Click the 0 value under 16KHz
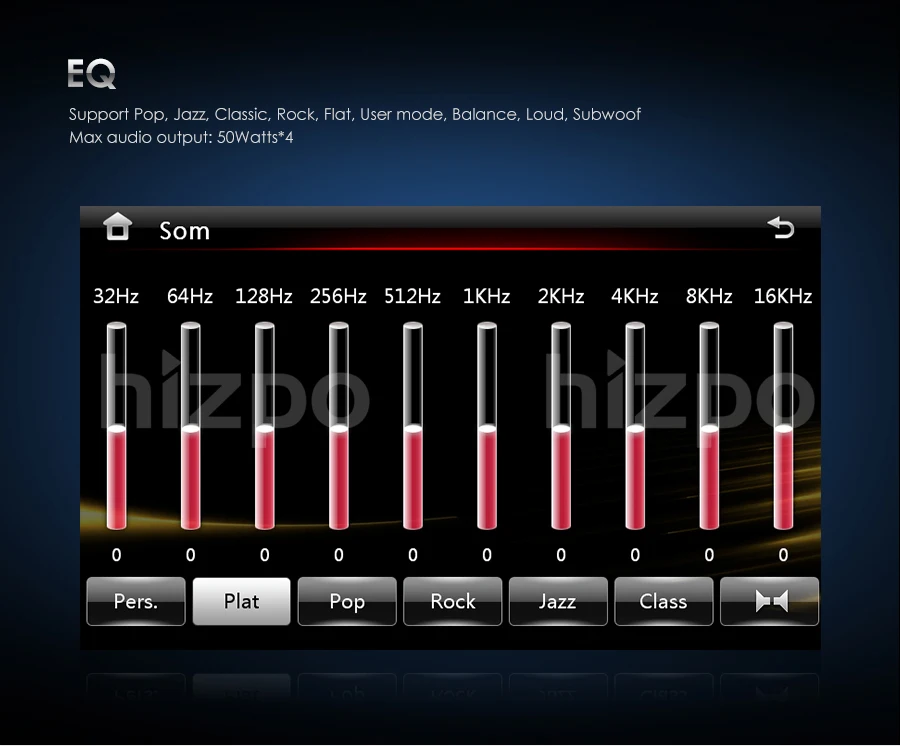Screen dimensions: 900x746 [783, 555]
